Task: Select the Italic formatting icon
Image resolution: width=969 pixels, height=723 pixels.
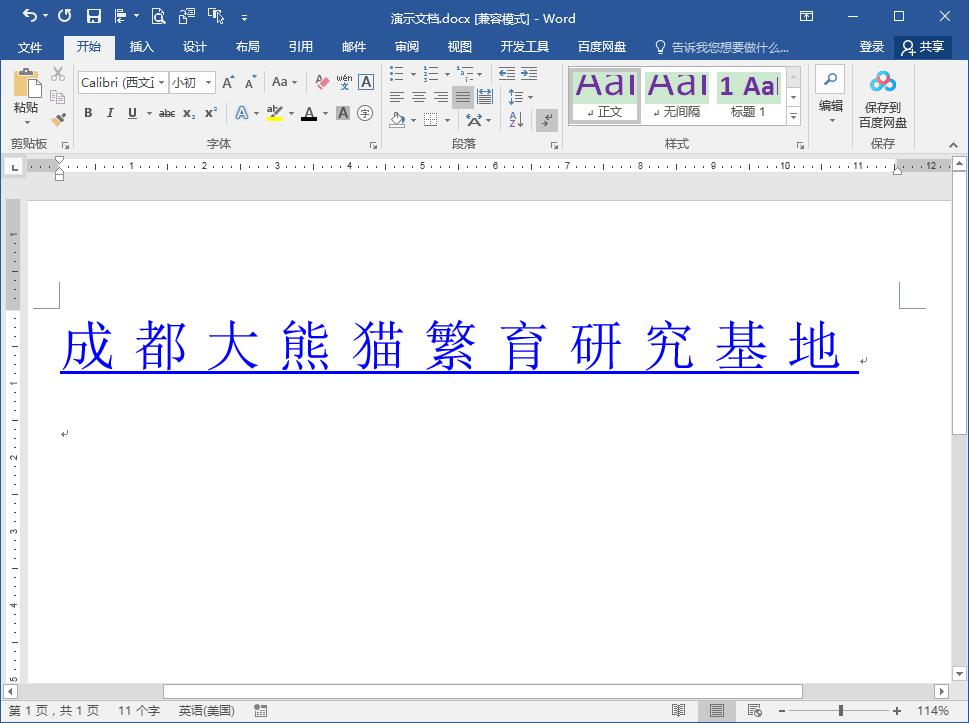Action: (x=110, y=113)
